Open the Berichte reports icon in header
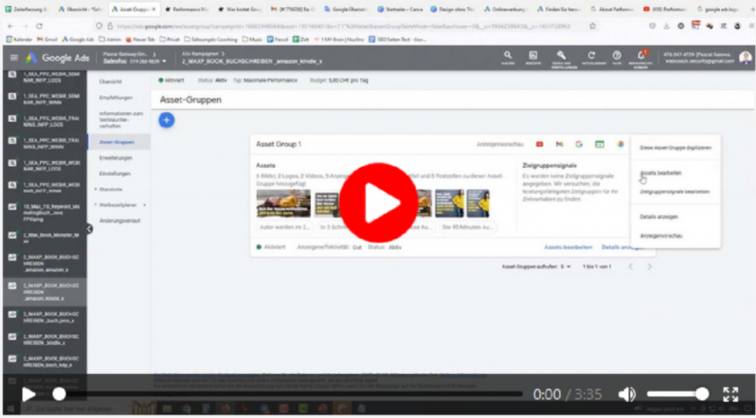Viewport: 756px width, 418px height. point(533,57)
